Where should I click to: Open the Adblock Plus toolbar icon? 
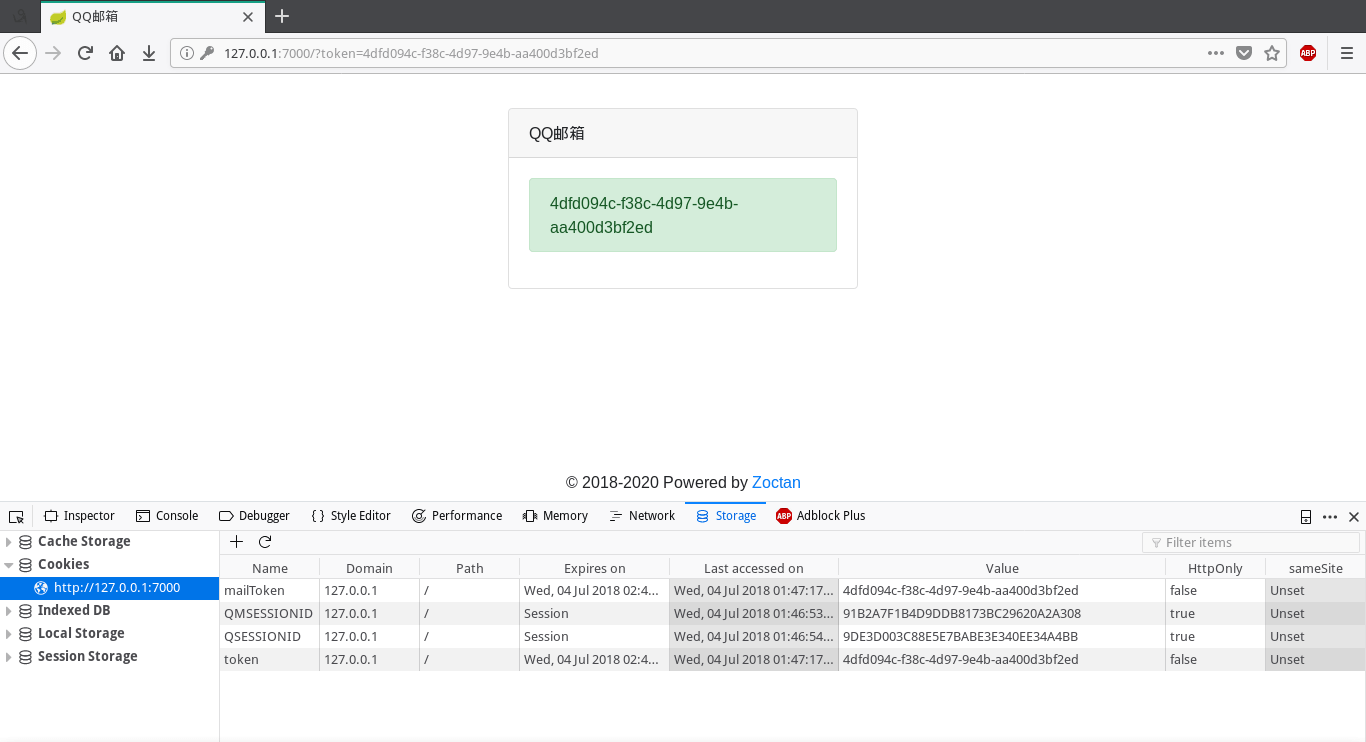coord(1307,53)
